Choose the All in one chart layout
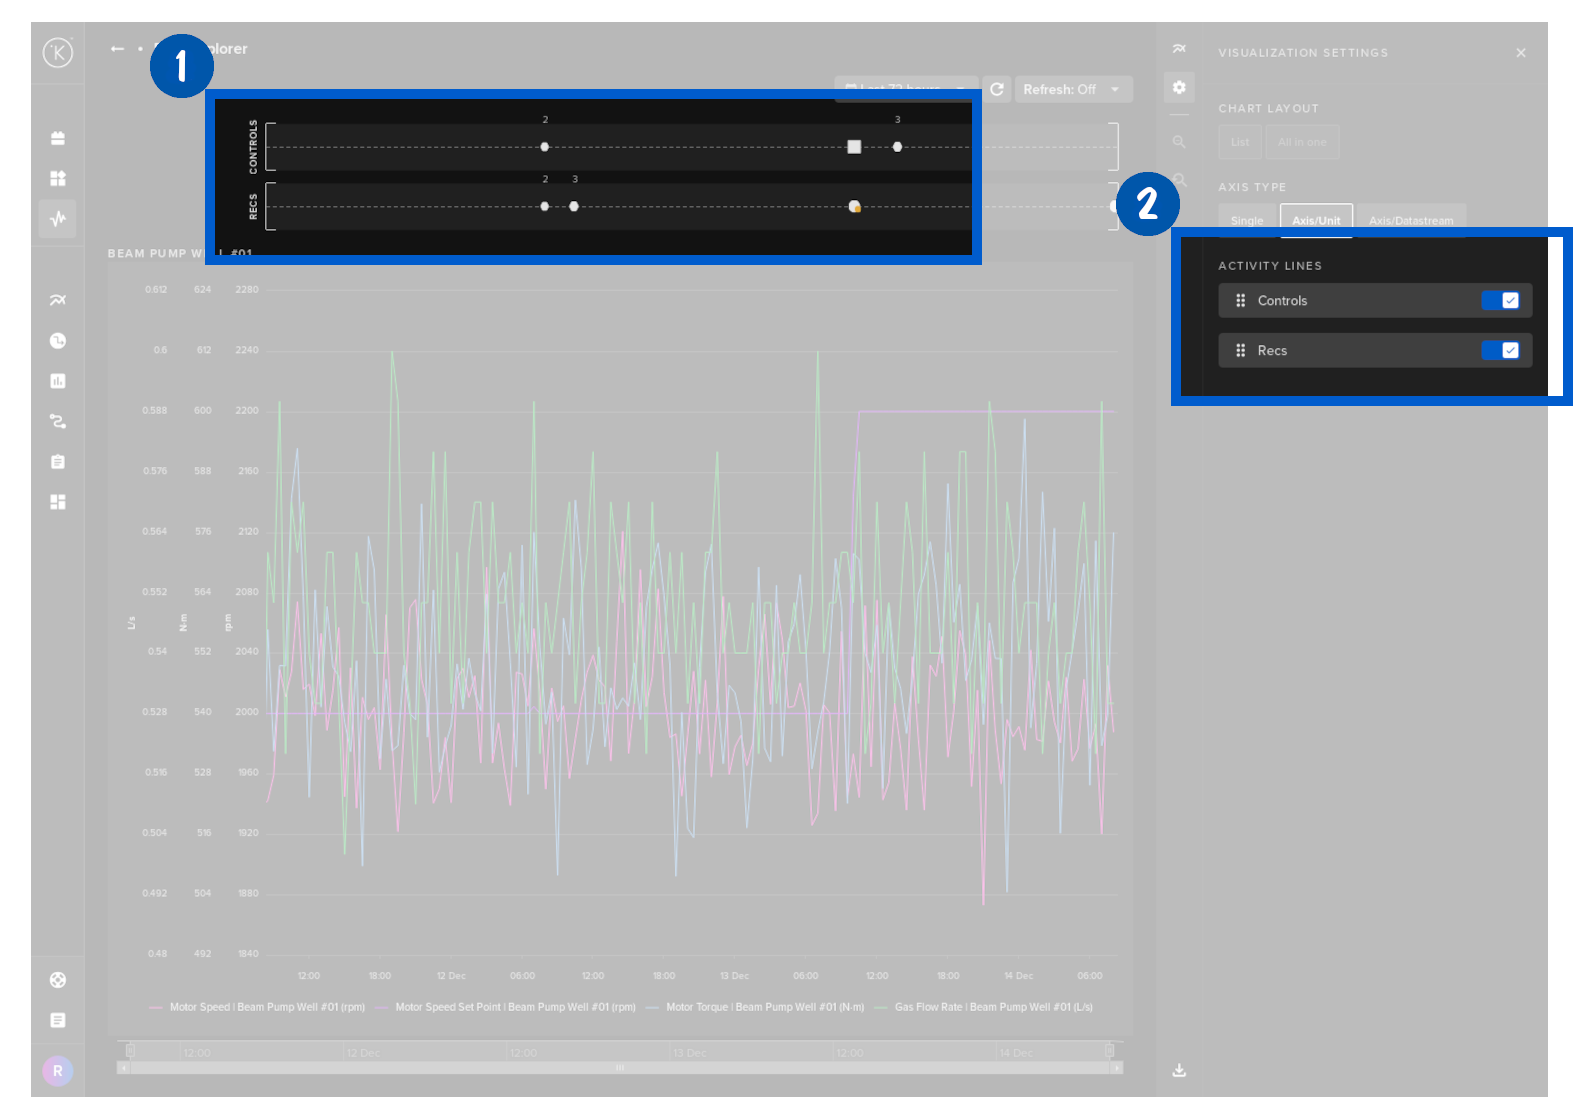Image resolution: width=1580 pixels, height=1120 pixels. [x=1301, y=142]
